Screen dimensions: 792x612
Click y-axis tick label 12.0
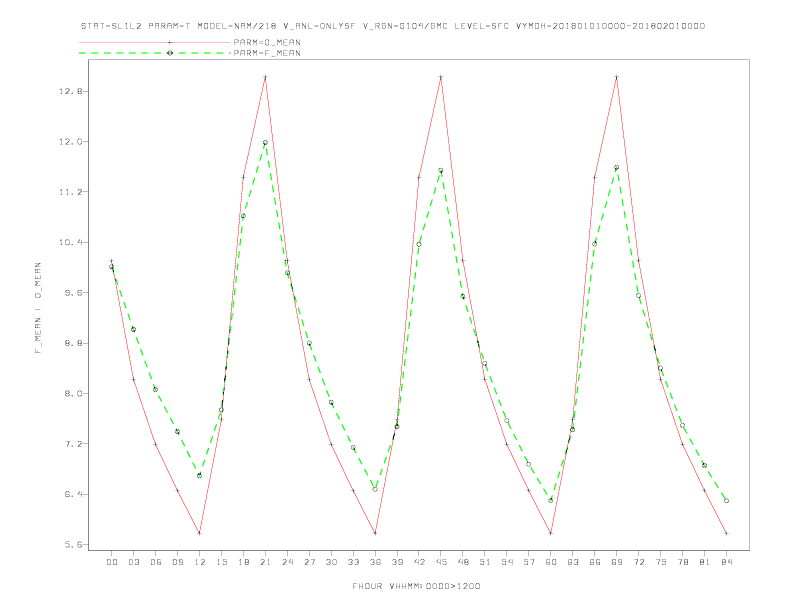[70, 142]
